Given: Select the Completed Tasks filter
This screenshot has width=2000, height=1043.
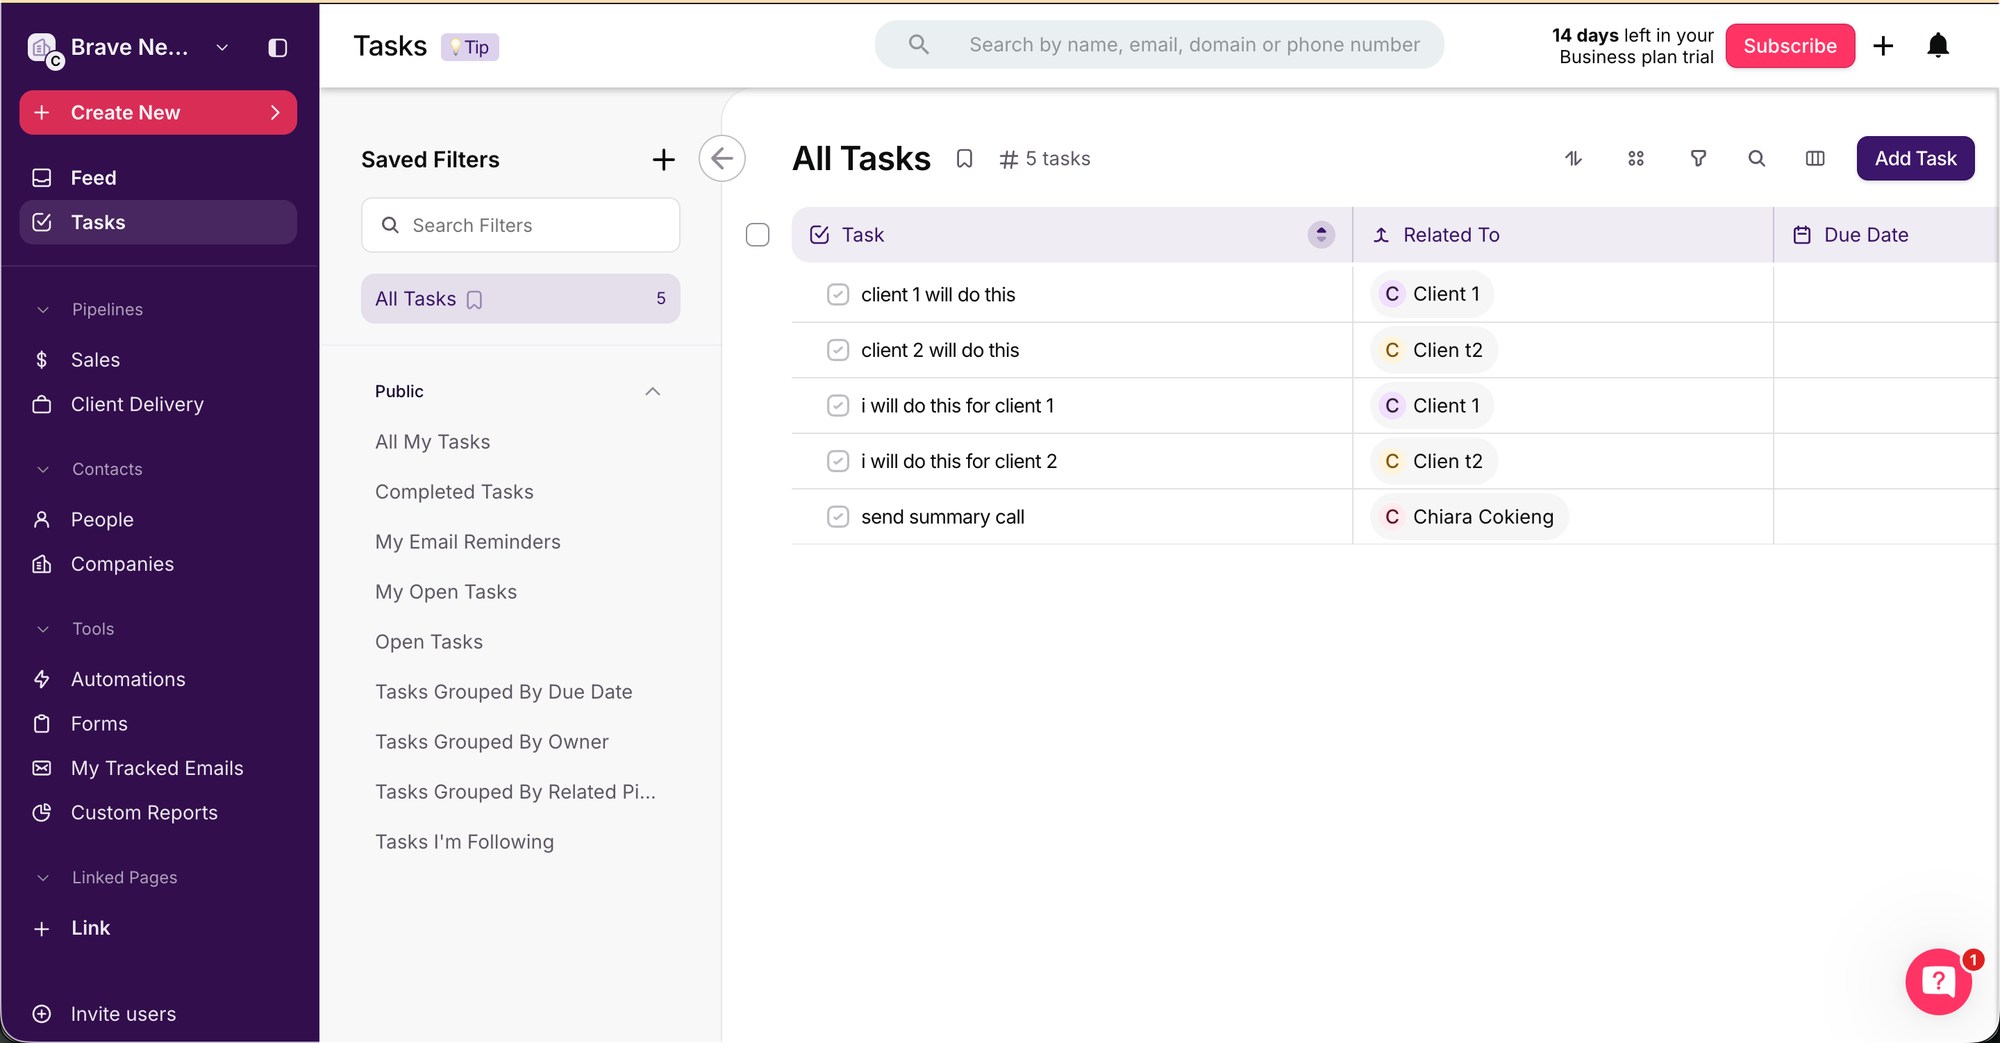Looking at the screenshot, I should 454,492.
